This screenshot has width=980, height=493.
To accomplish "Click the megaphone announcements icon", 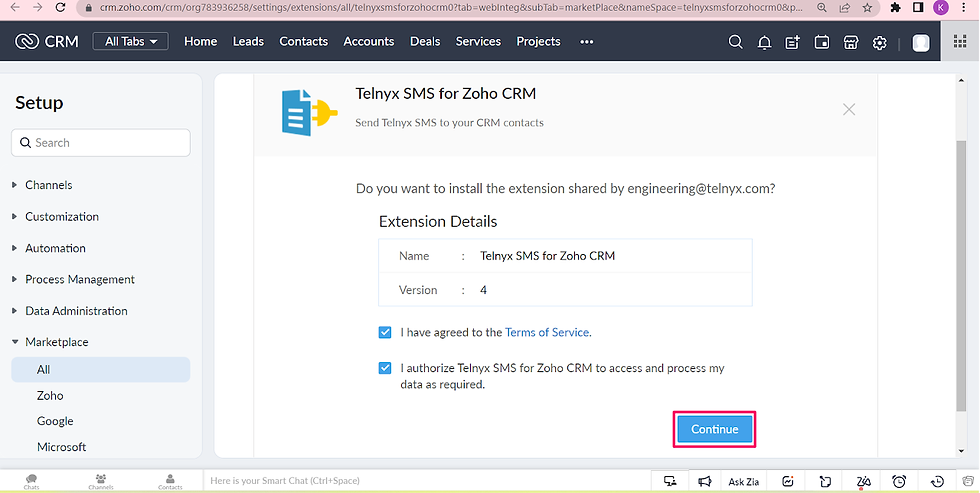I will [704, 481].
